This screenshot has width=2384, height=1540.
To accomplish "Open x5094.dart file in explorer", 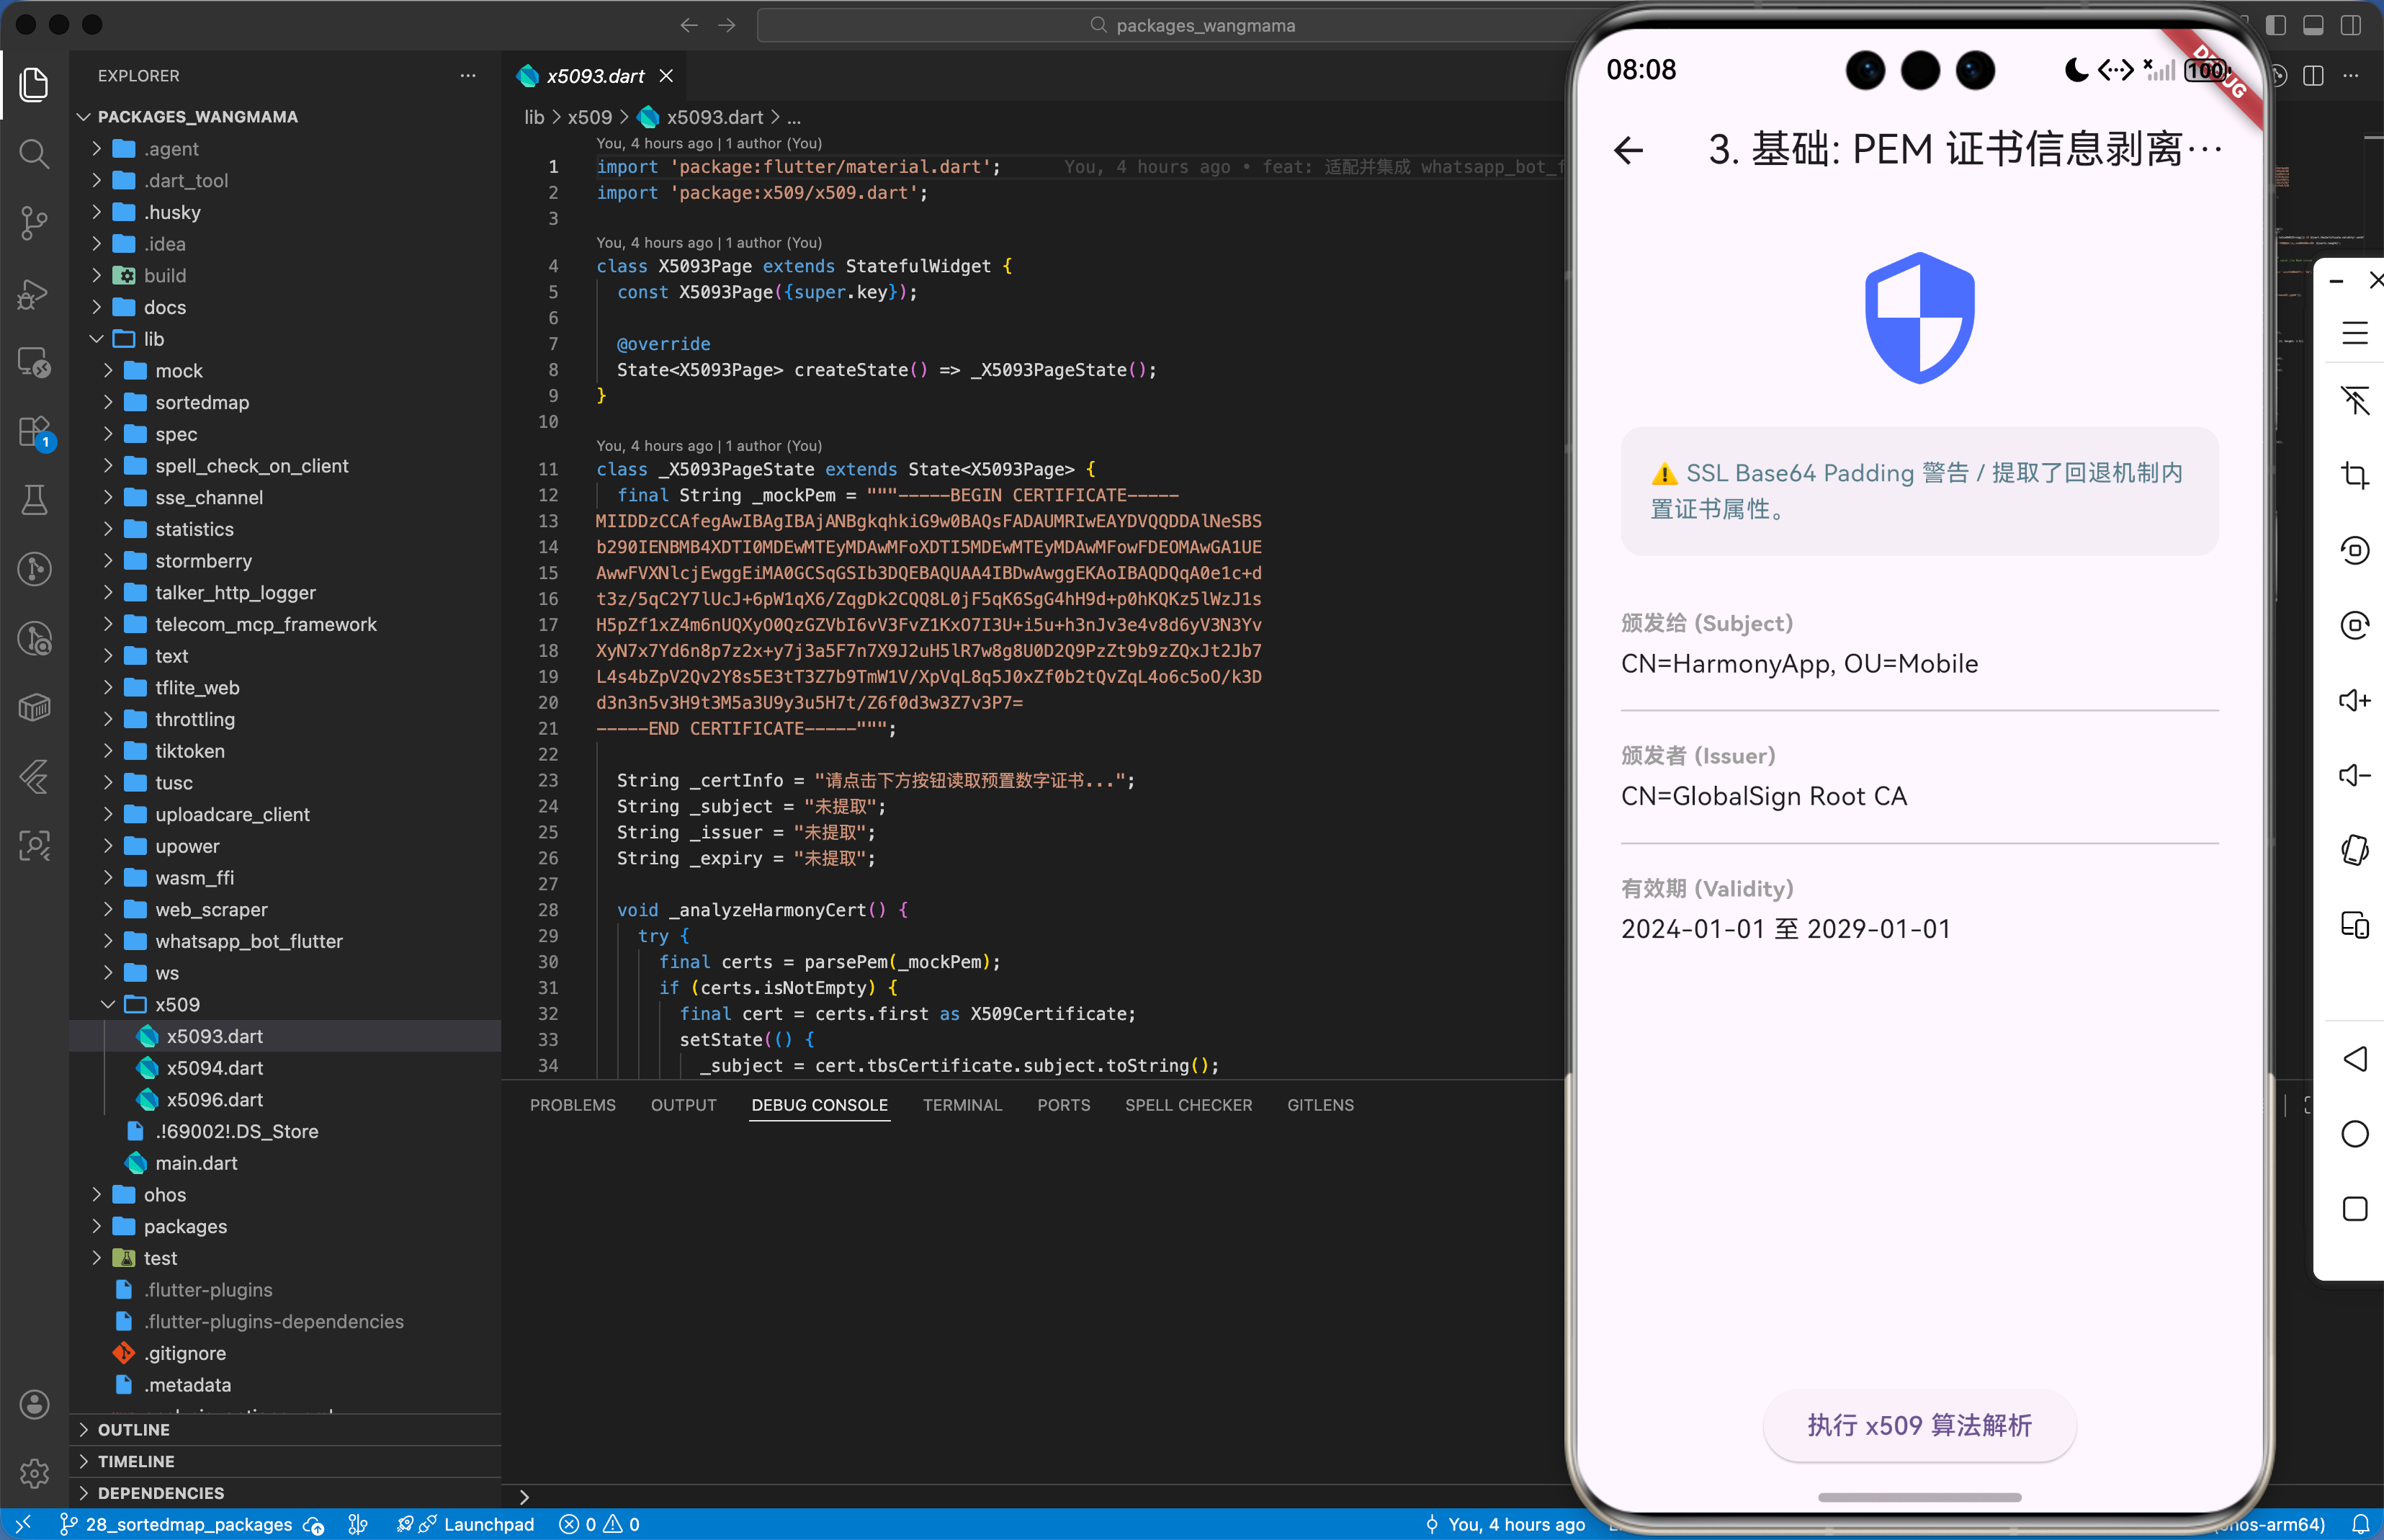I will click(214, 1068).
